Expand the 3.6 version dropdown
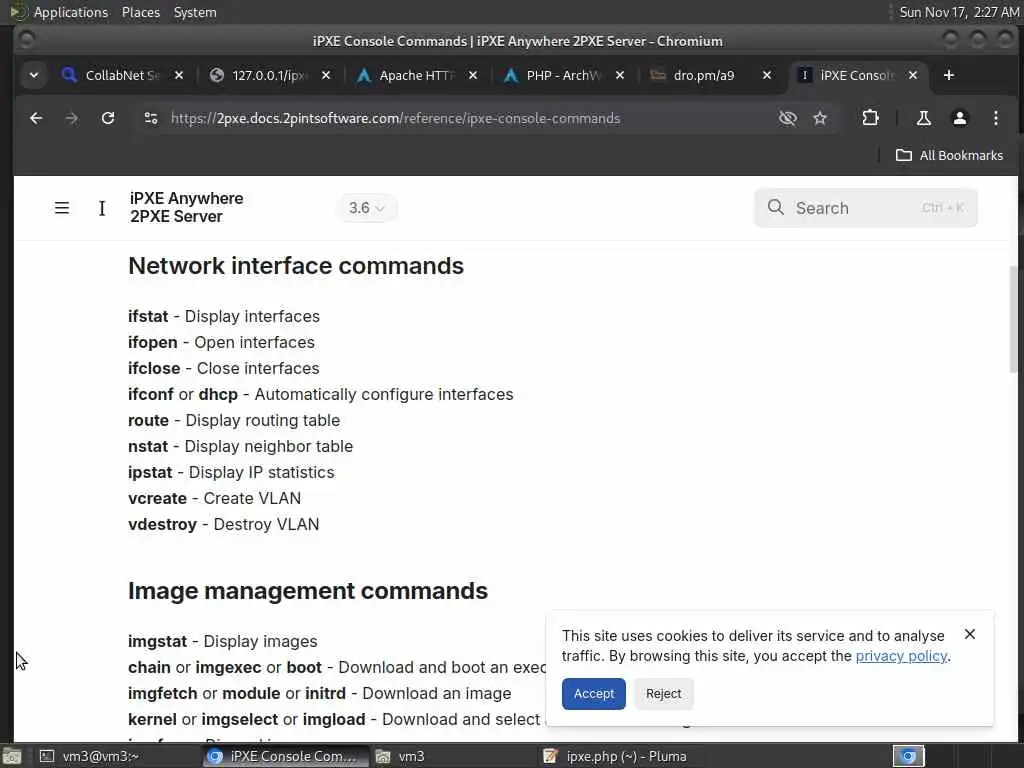 click(366, 208)
